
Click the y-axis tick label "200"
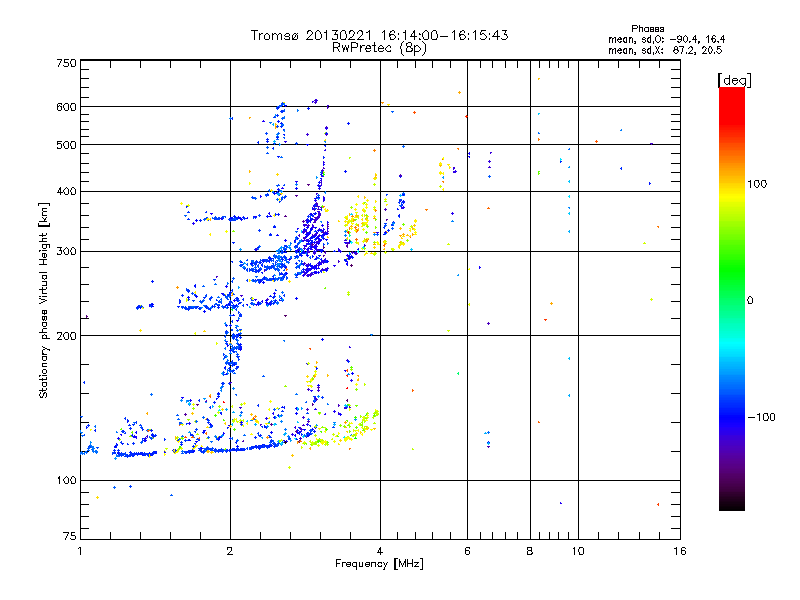(66, 336)
